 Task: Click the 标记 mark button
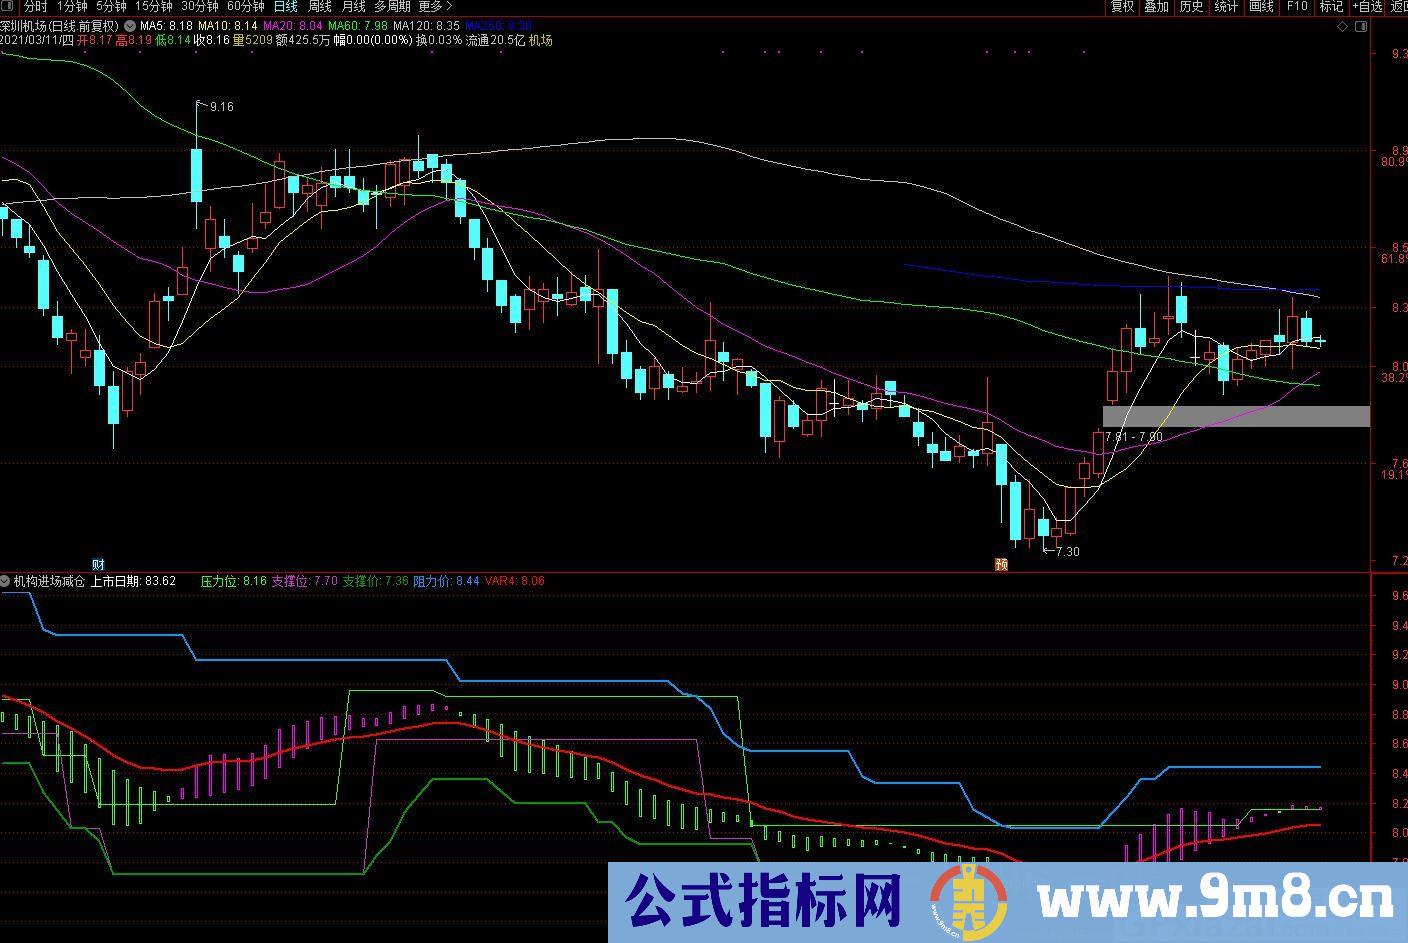click(x=1331, y=6)
